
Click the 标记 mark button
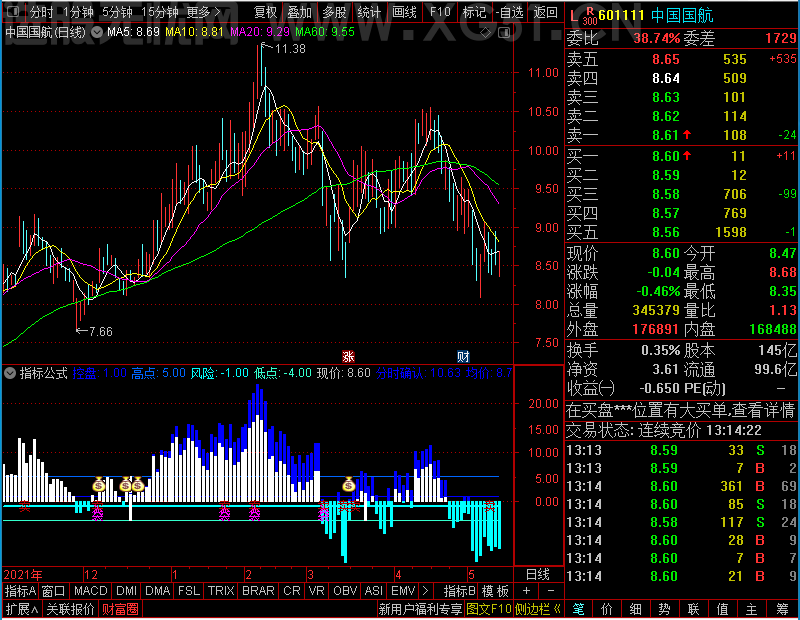tap(474, 12)
